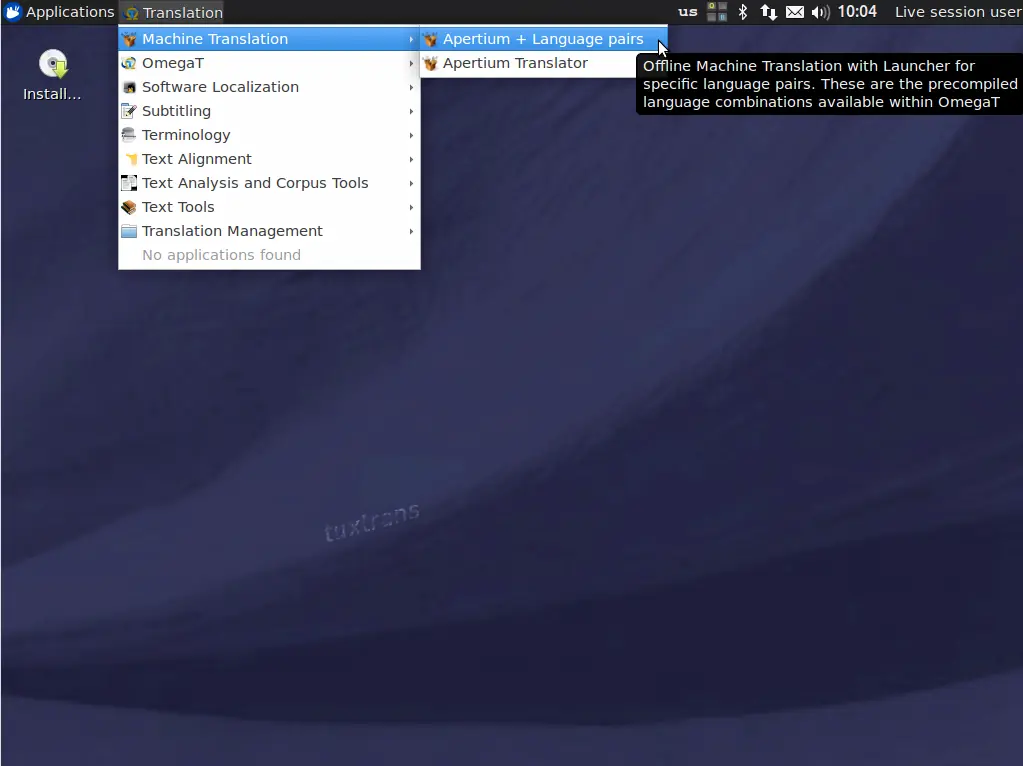The height and width of the screenshot is (766, 1023).
Task: Open the Text Tools entry
Action: click(269, 207)
